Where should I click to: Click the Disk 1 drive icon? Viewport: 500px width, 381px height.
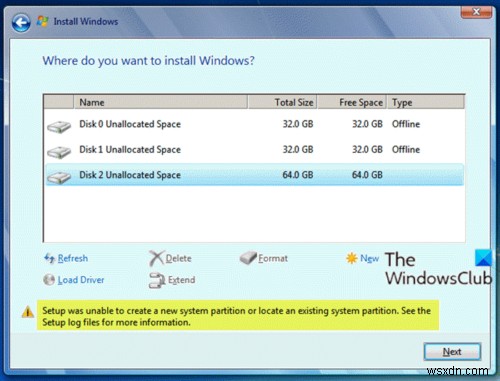click(59, 152)
